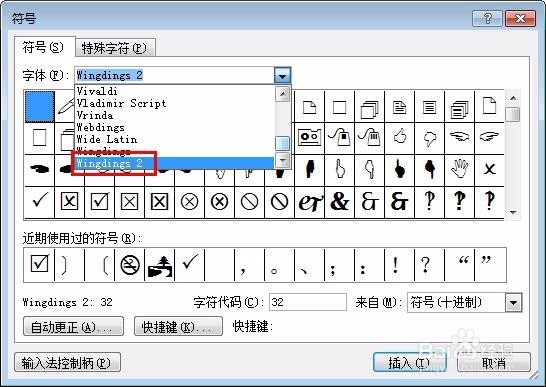Open the font (字体) dropdown arrow
The image size is (546, 387).
(282, 75)
